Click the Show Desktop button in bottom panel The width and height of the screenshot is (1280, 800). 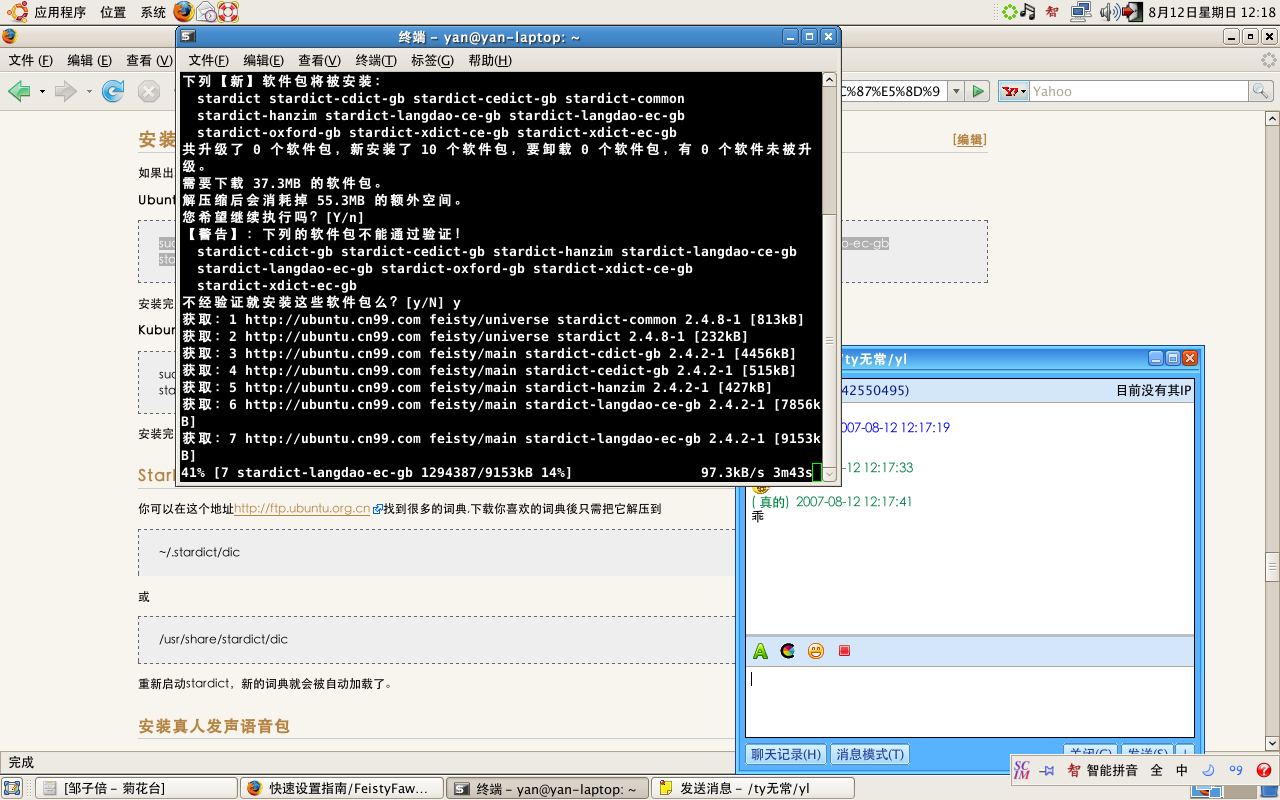[12, 789]
